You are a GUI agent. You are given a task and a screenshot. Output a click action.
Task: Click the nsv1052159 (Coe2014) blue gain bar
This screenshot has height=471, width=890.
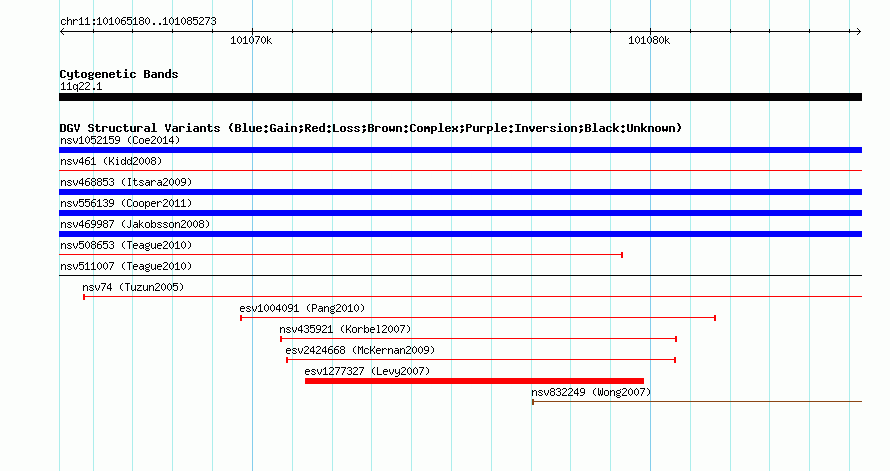coord(460,150)
